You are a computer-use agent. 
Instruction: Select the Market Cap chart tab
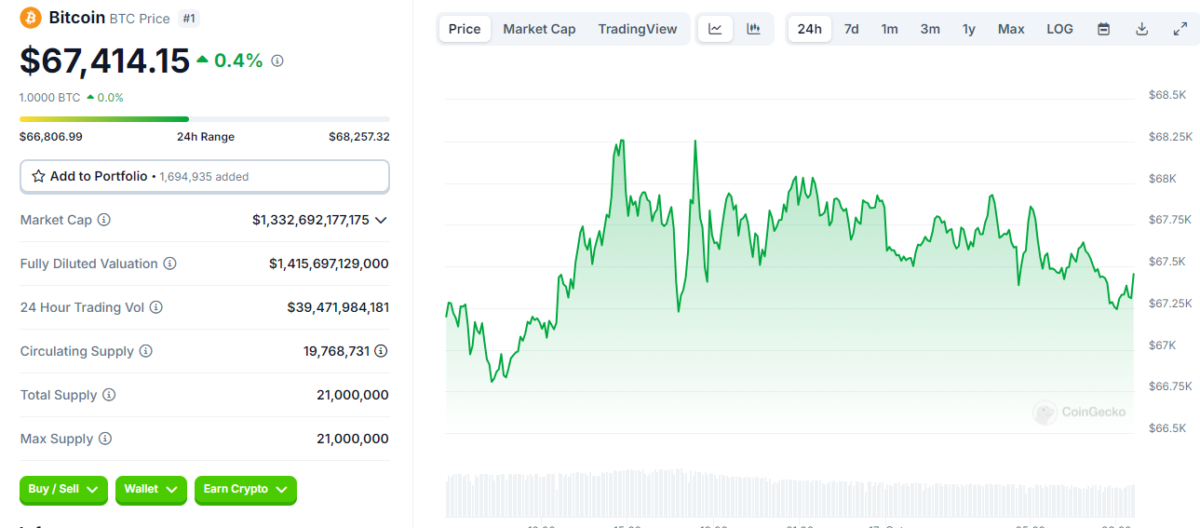coord(539,29)
